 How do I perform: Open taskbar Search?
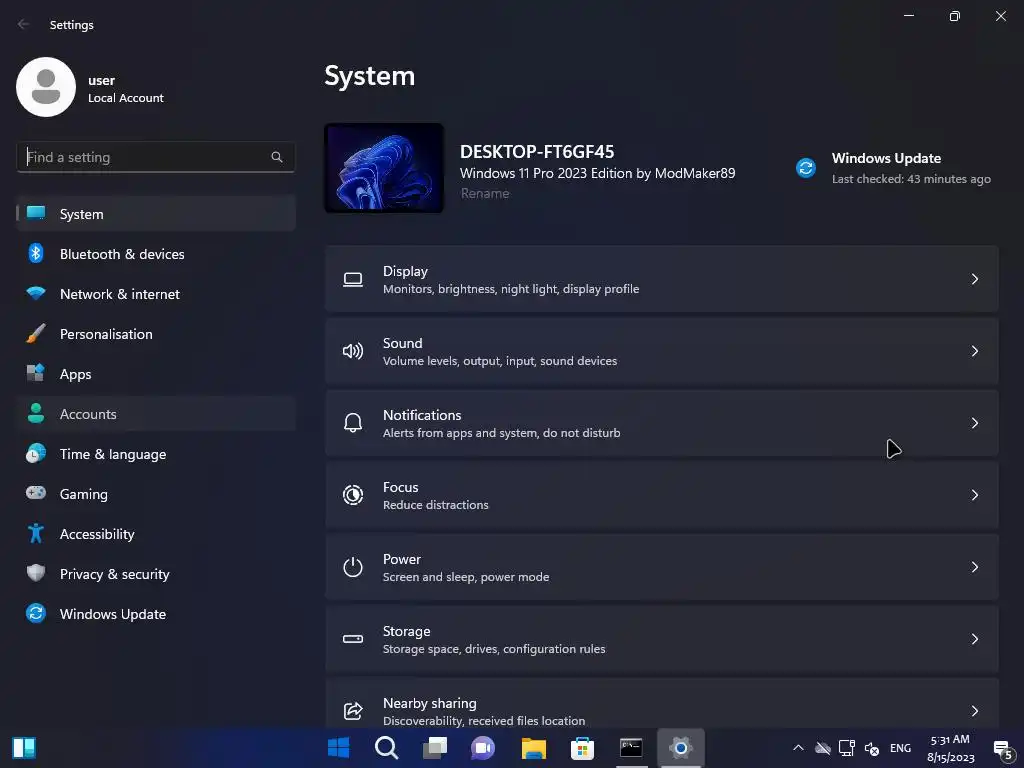point(387,748)
